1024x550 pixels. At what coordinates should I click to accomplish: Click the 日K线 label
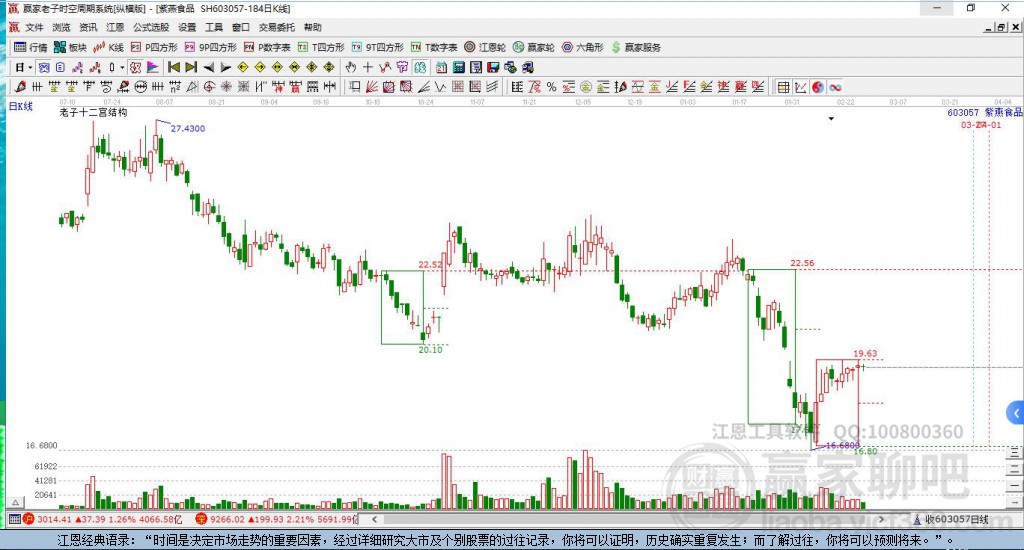click(x=20, y=106)
